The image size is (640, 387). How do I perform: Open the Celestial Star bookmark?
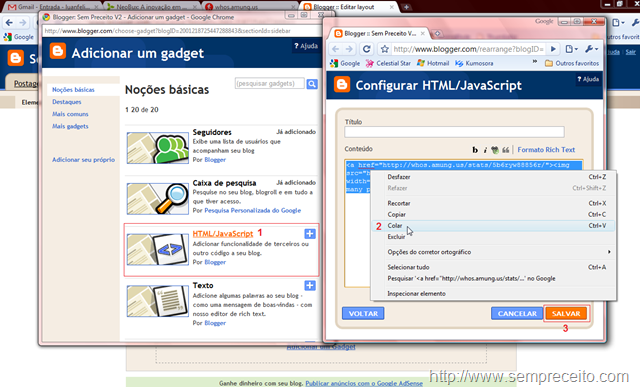(x=388, y=63)
